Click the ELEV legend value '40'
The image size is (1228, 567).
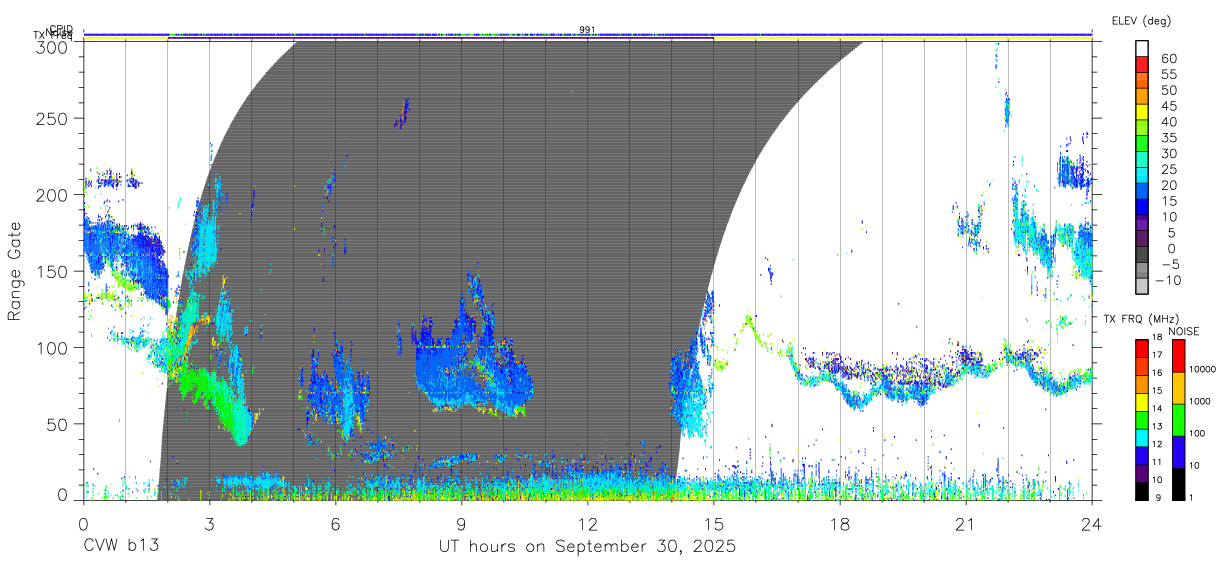coord(1170,122)
